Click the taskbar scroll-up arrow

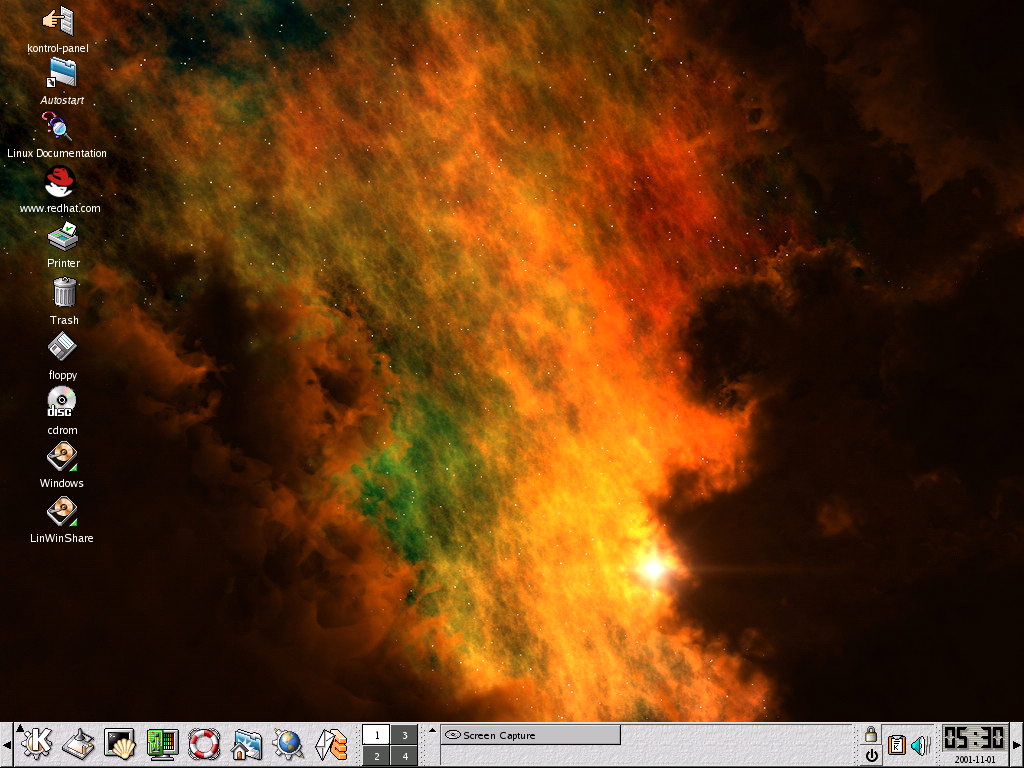[432, 730]
